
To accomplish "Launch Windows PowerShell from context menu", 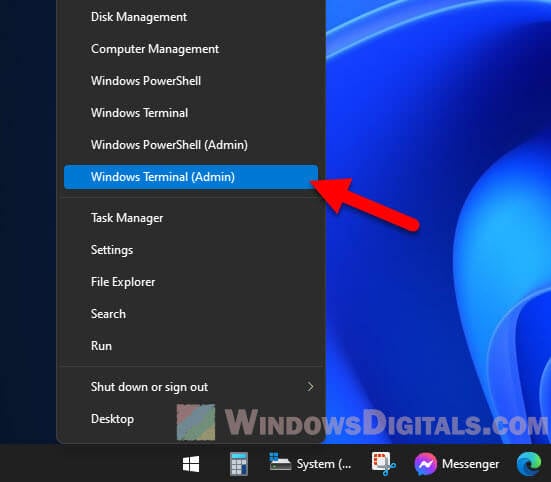I will 191,81.
